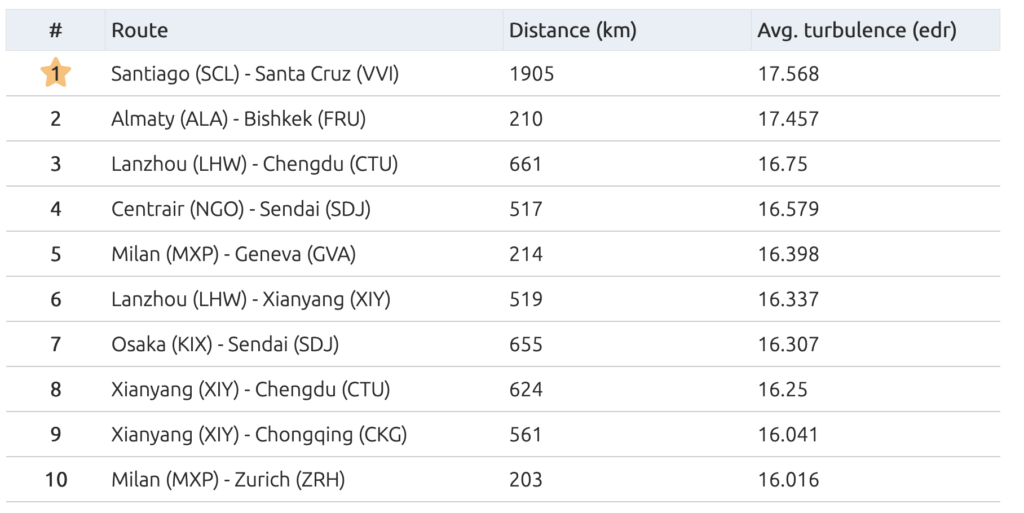Select the Xianyang (XIY) - Chengdu (CTU) route
This screenshot has width=1024, height=513.
pyautogui.click(x=251, y=389)
